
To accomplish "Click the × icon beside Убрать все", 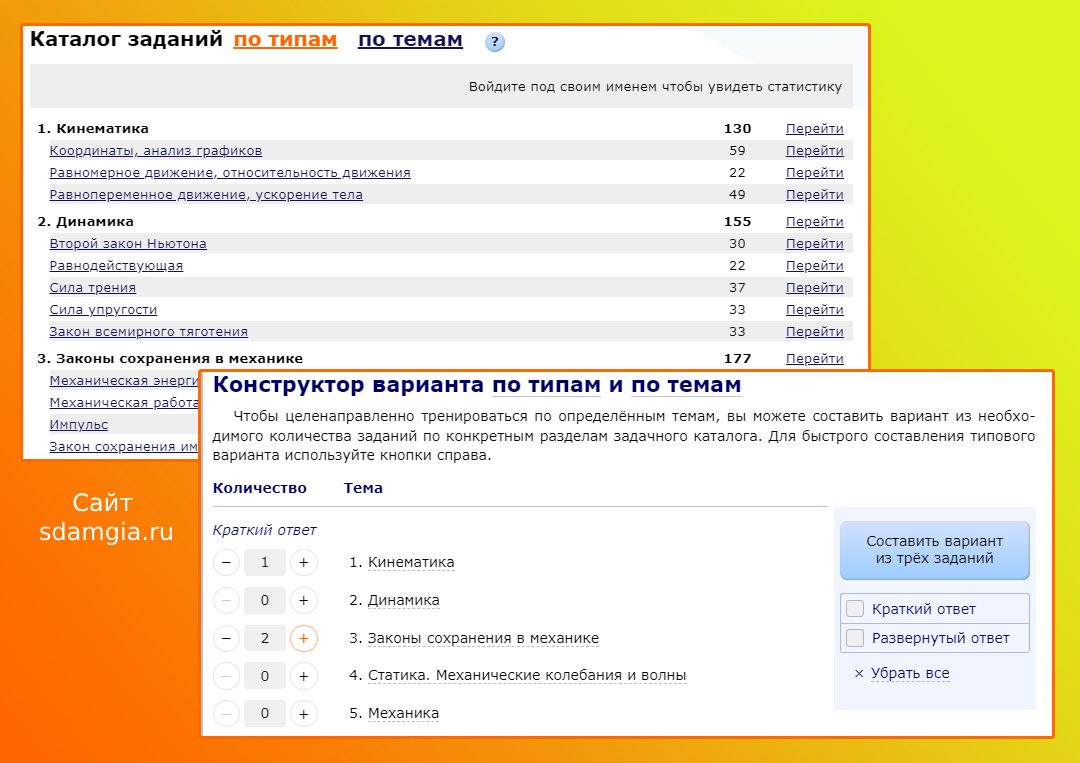I will click(x=859, y=673).
